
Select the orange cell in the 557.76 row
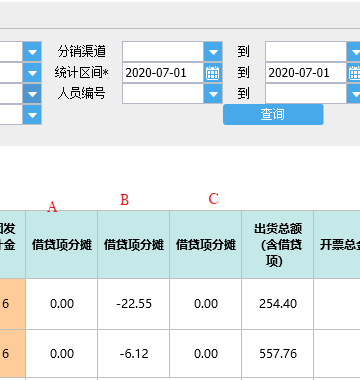12,354
